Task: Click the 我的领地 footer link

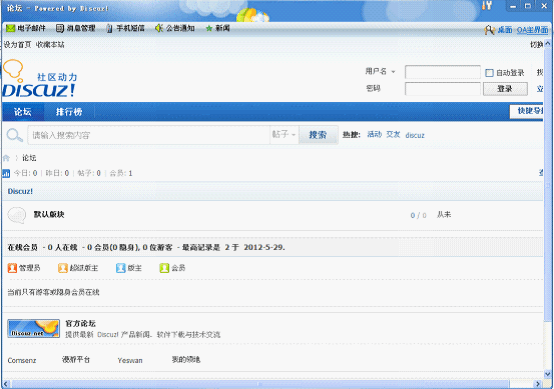Action: point(186,360)
